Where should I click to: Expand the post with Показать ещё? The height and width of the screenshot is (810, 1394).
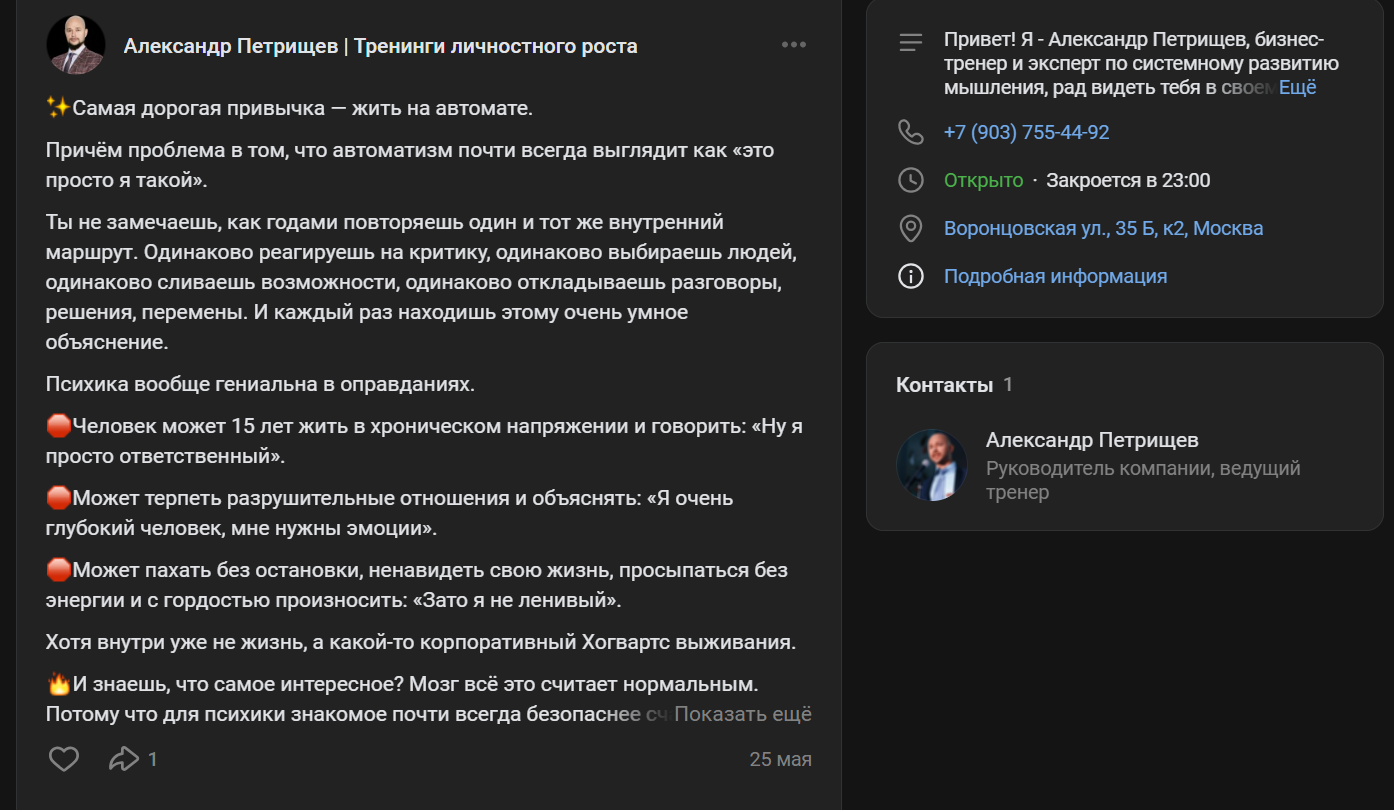pos(743,714)
